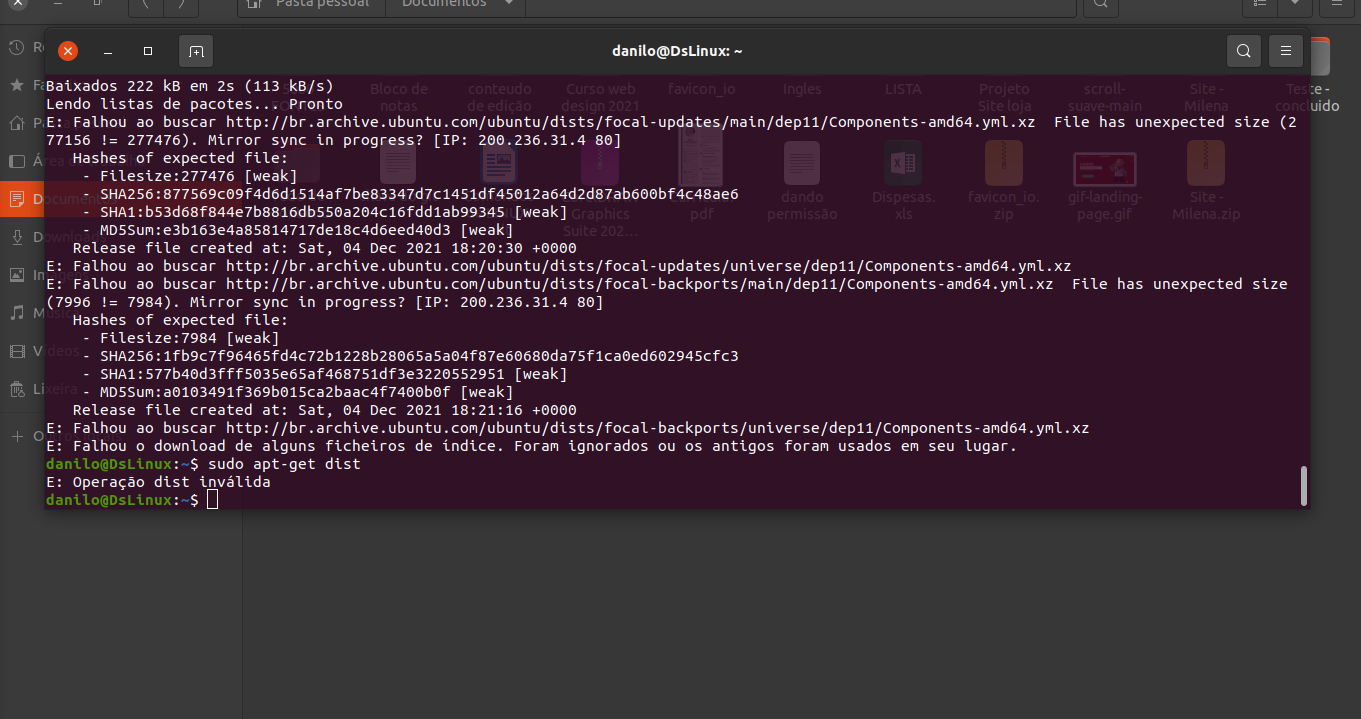This screenshot has height=719, width=1361.
Task: Open the Files window hamburger menu
Action: [x=1336, y=4]
